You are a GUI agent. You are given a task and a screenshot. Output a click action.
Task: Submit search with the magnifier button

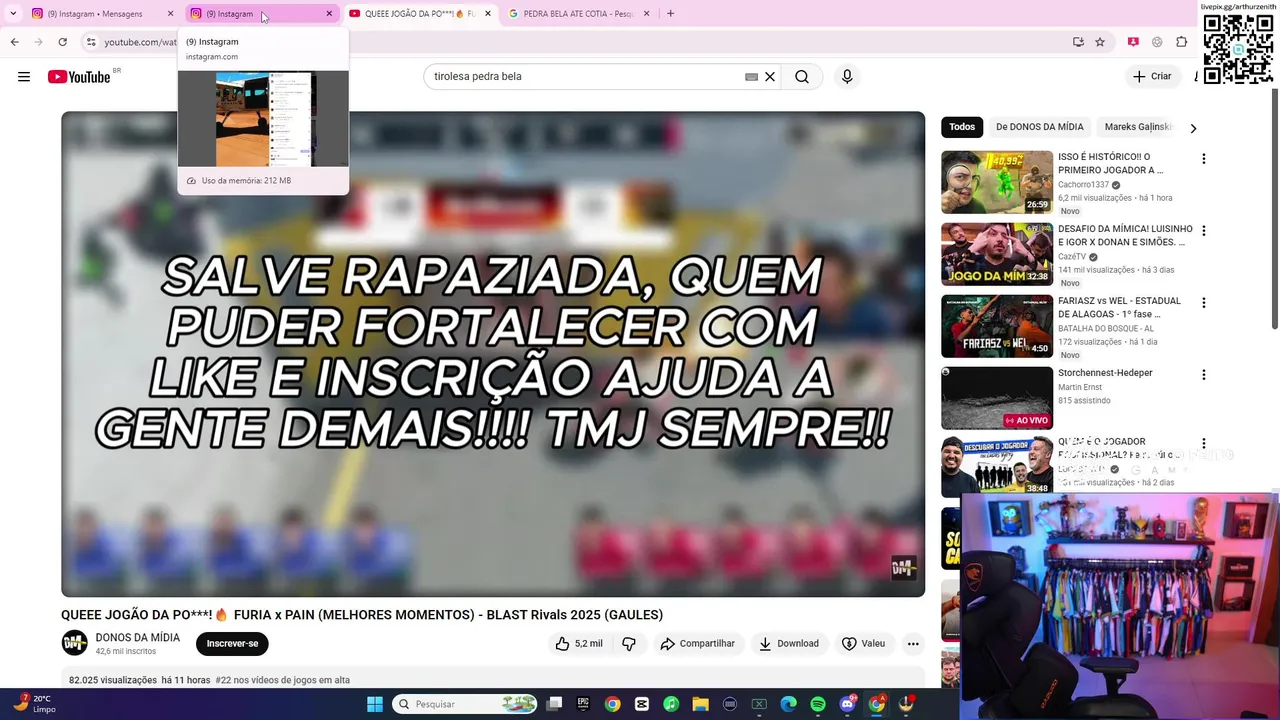(x=802, y=77)
